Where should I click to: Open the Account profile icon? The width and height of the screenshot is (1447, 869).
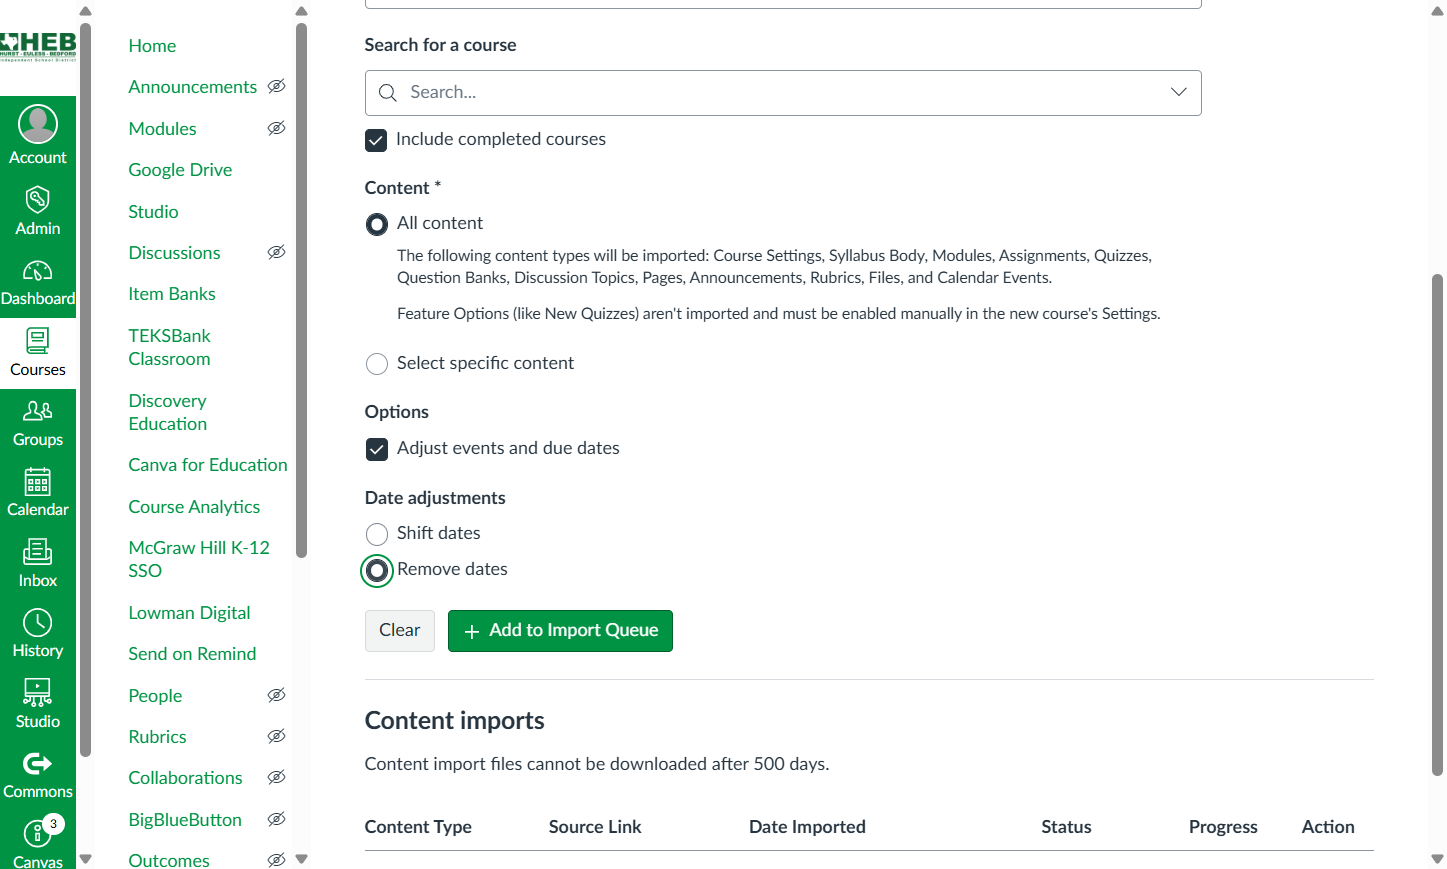click(x=38, y=124)
